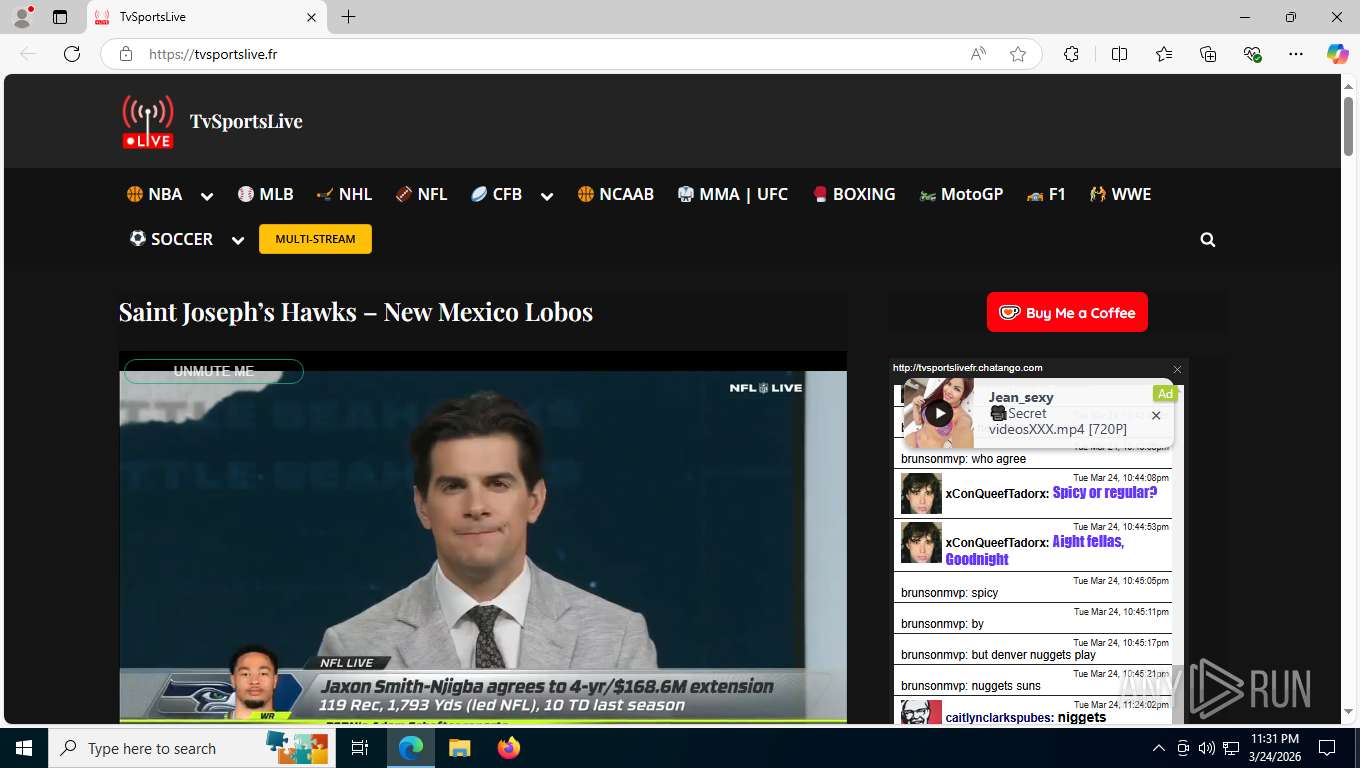The width and height of the screenshot is (1360, 768).
Task: Click the page vertical scrollbar thumb
Action: pyautogui.click(x=1348, y=125)
